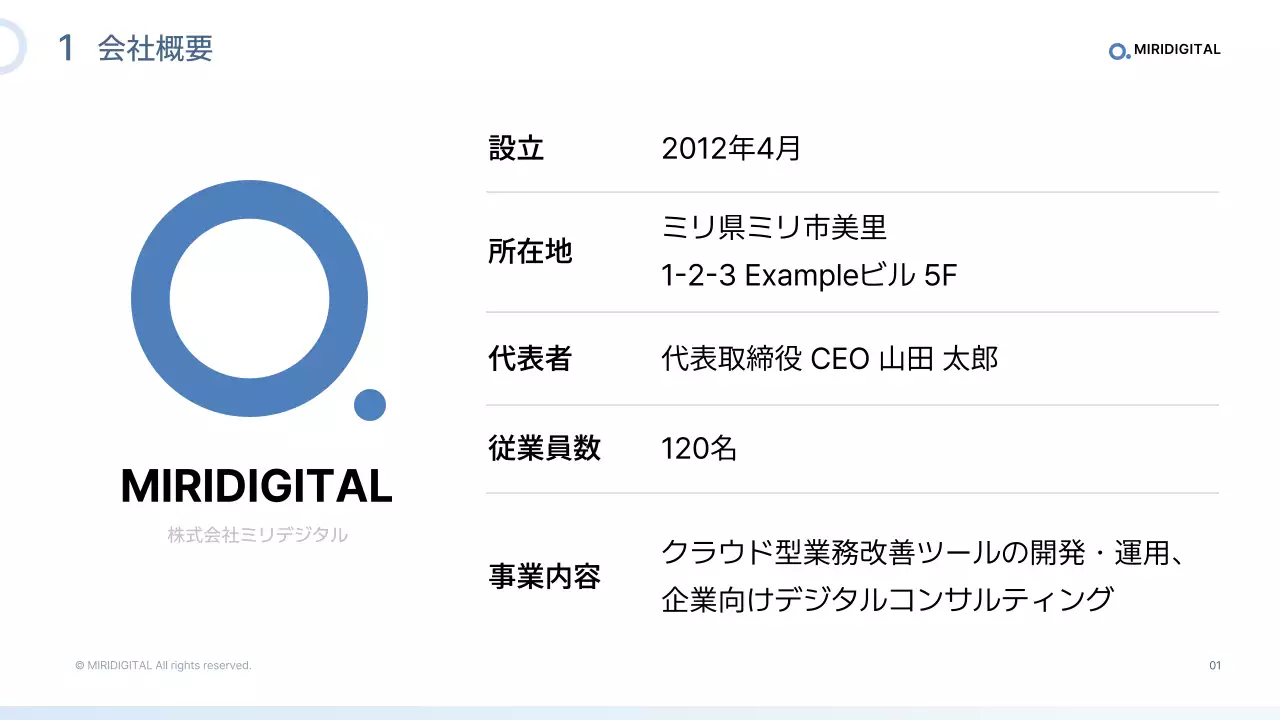Image resolution: width=1280 pixels, height=720 pixels.
Task: Click the copyright notice in the footer
Action: click(163, 665)
